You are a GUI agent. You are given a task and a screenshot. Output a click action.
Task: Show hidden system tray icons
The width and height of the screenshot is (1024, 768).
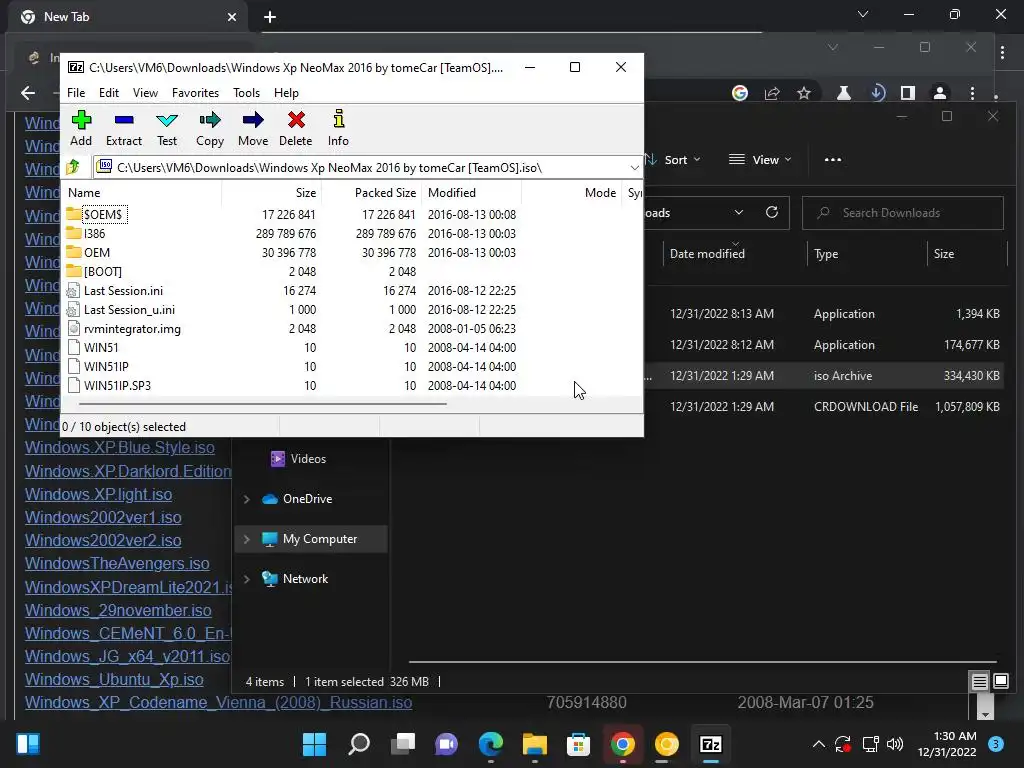tap(818, 744)
